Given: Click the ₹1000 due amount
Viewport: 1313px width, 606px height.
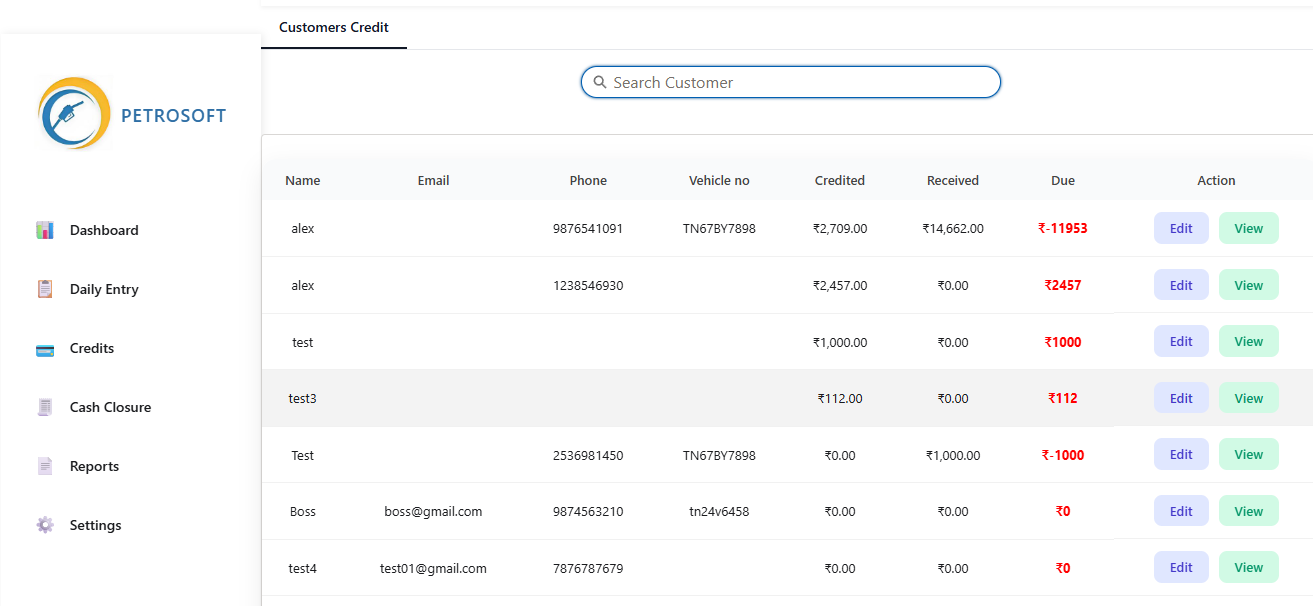Looking at the screenshot, I should point(1063,342).
